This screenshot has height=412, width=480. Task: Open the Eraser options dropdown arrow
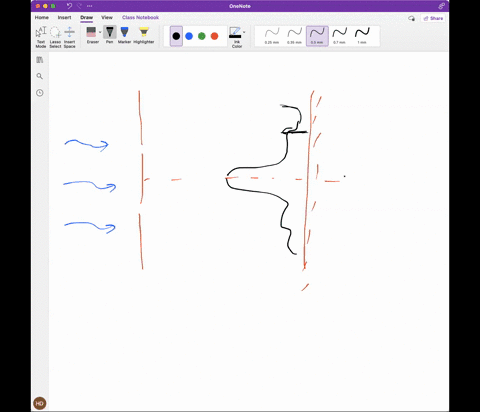point(100,32)
